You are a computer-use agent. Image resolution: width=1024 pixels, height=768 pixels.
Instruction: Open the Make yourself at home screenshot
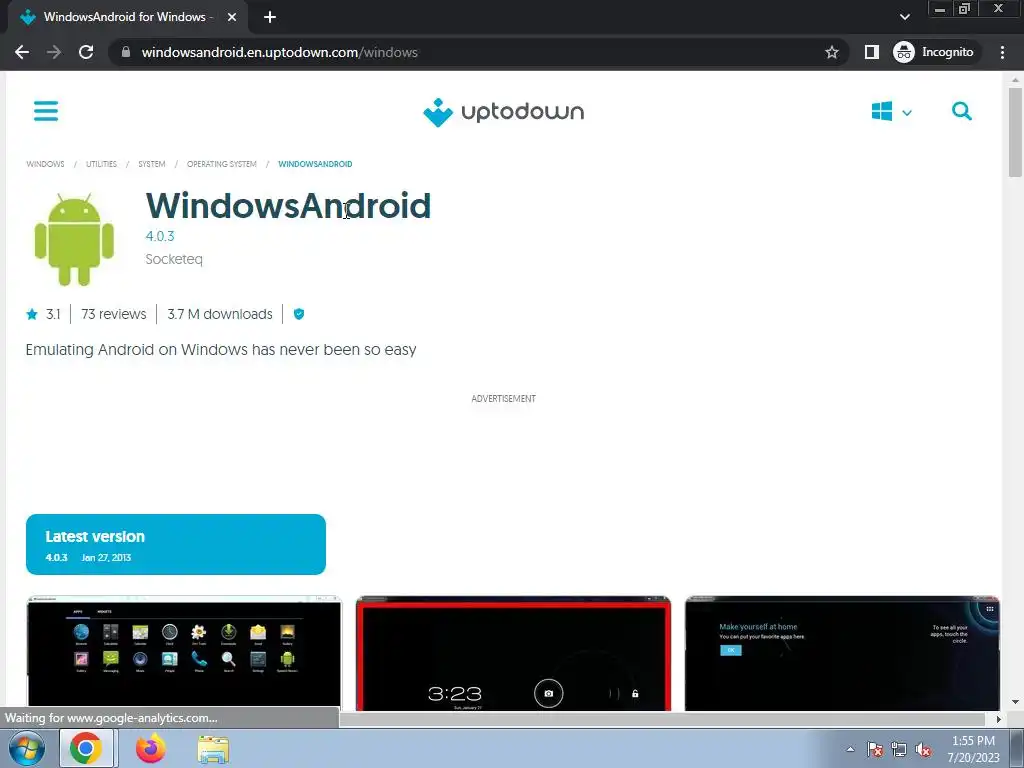click(x=842, y=652)
